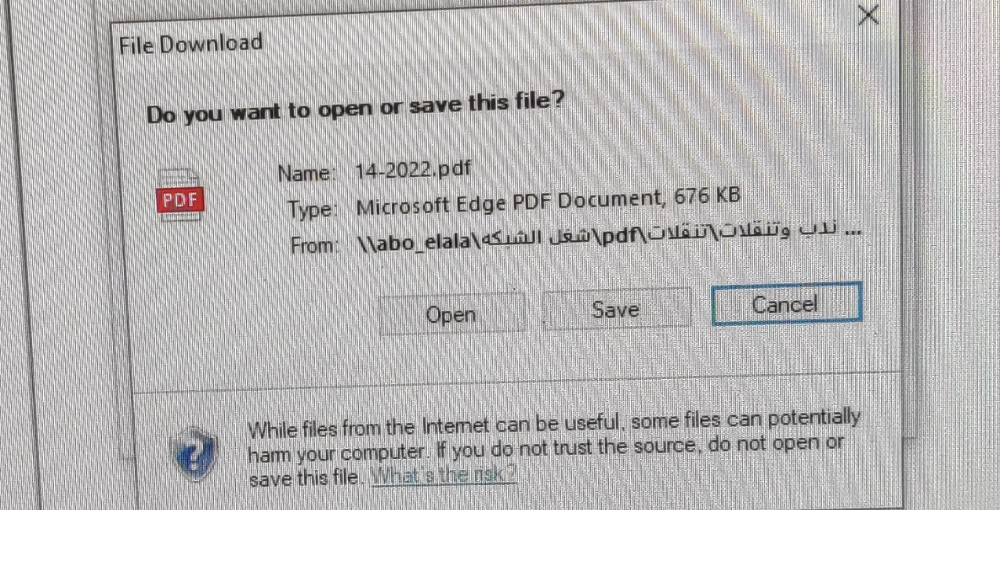Select the file name 14-2022.pdf text

(413, 170)
